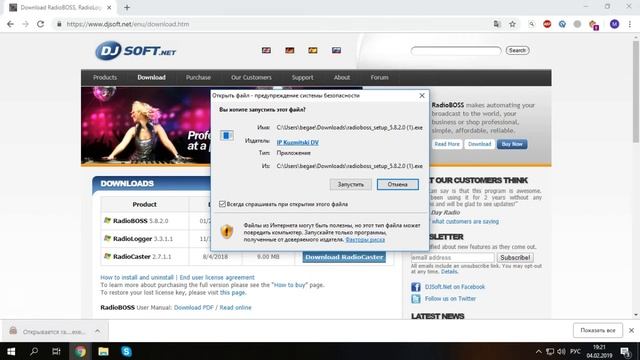Viewport: 640px width, 360px height.
Task: Go back using the browser back arrow
Action: tap(10, 24)
